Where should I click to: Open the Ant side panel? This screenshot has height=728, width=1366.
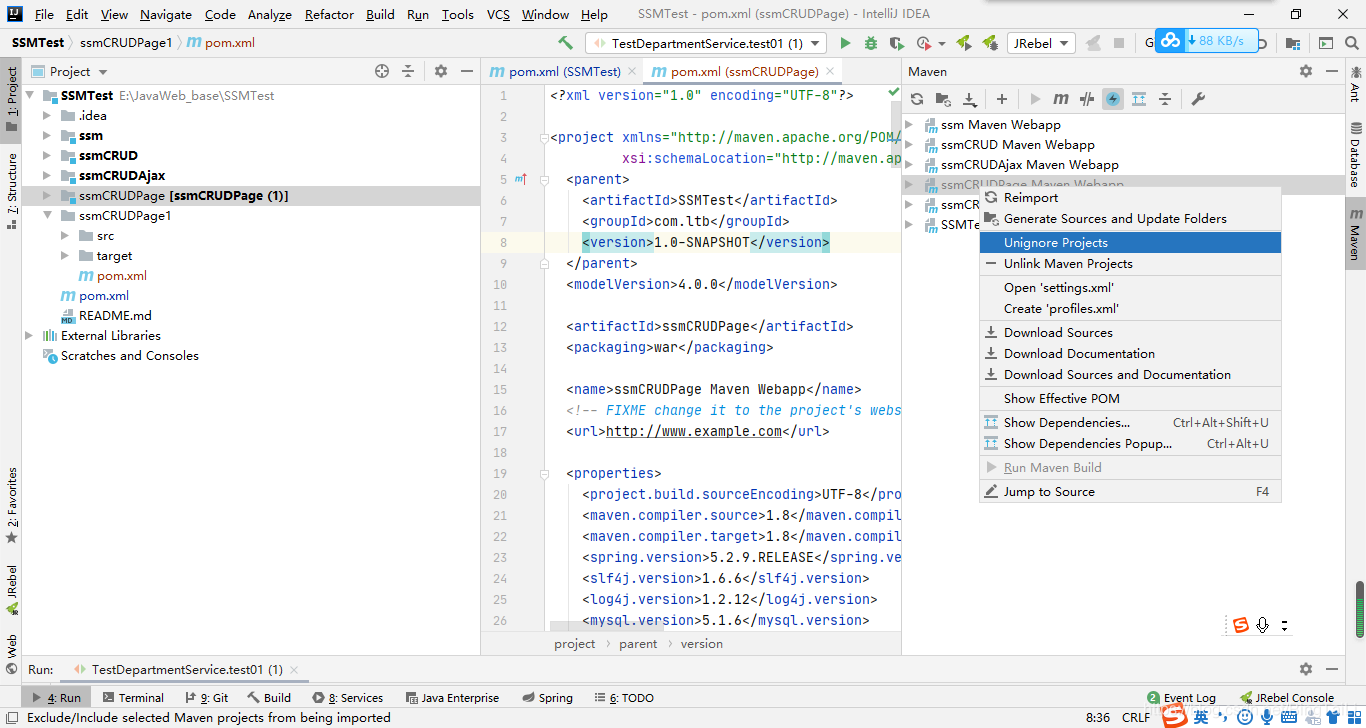click(1355, 85)
